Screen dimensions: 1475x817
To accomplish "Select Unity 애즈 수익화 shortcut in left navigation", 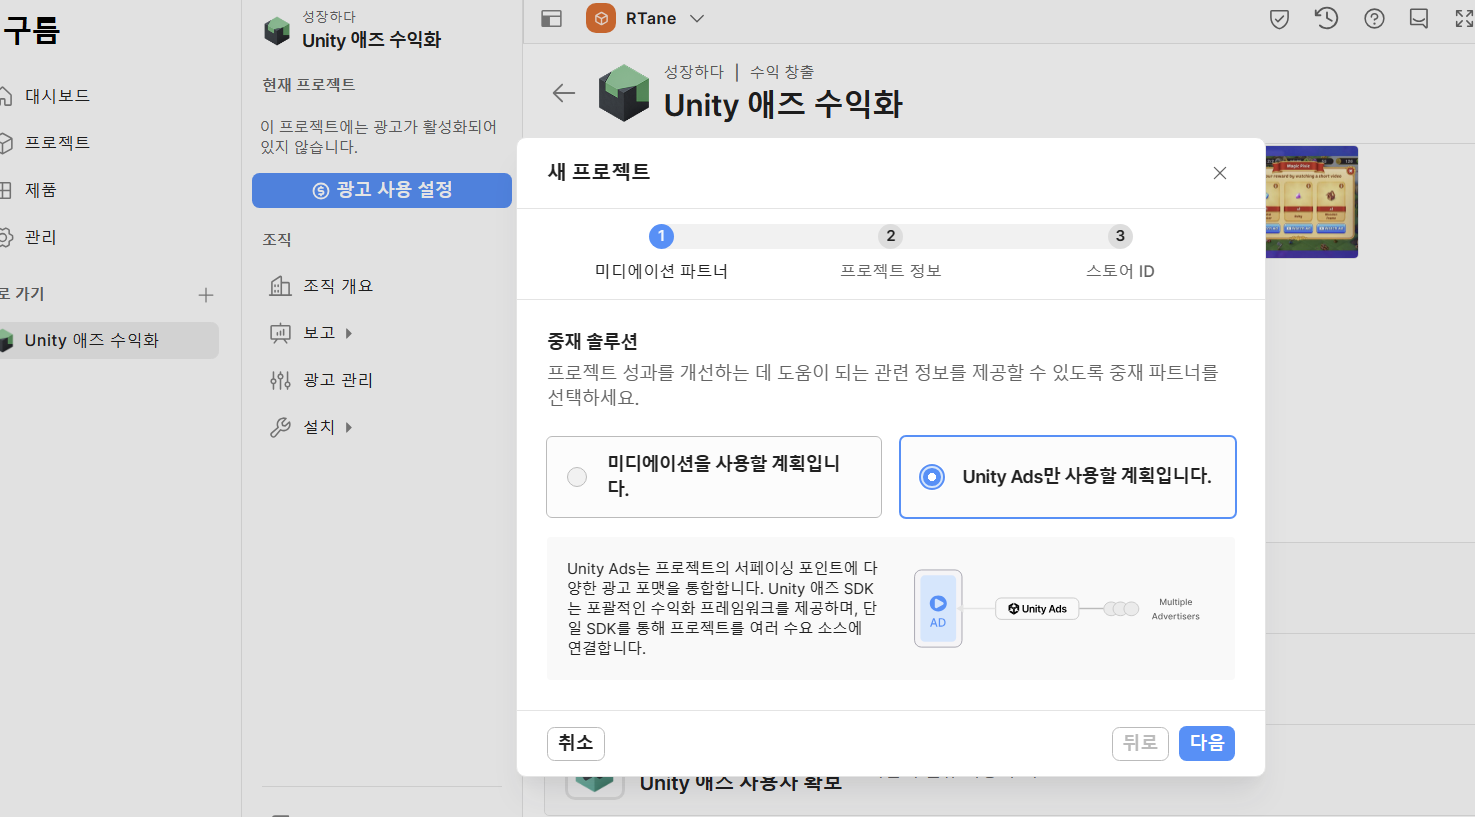I will click(x=108, y=340).
